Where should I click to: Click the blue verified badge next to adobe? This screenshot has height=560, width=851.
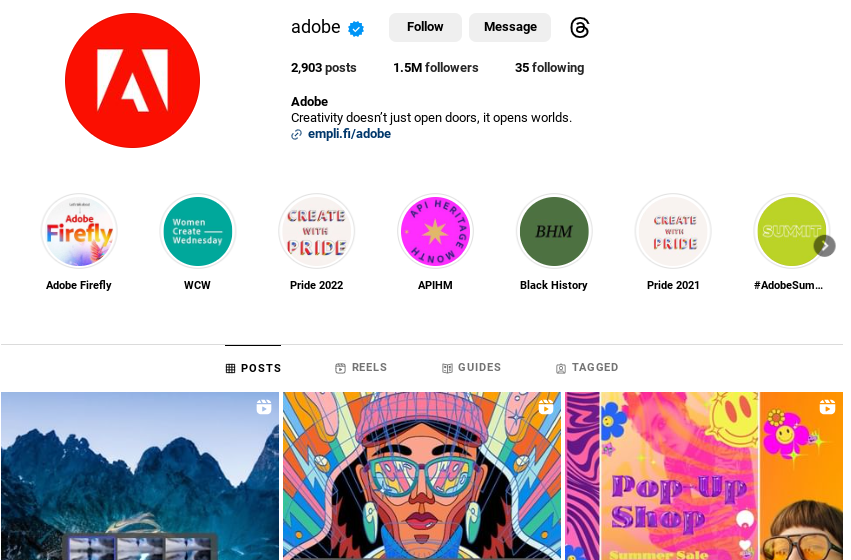(356, 28)
